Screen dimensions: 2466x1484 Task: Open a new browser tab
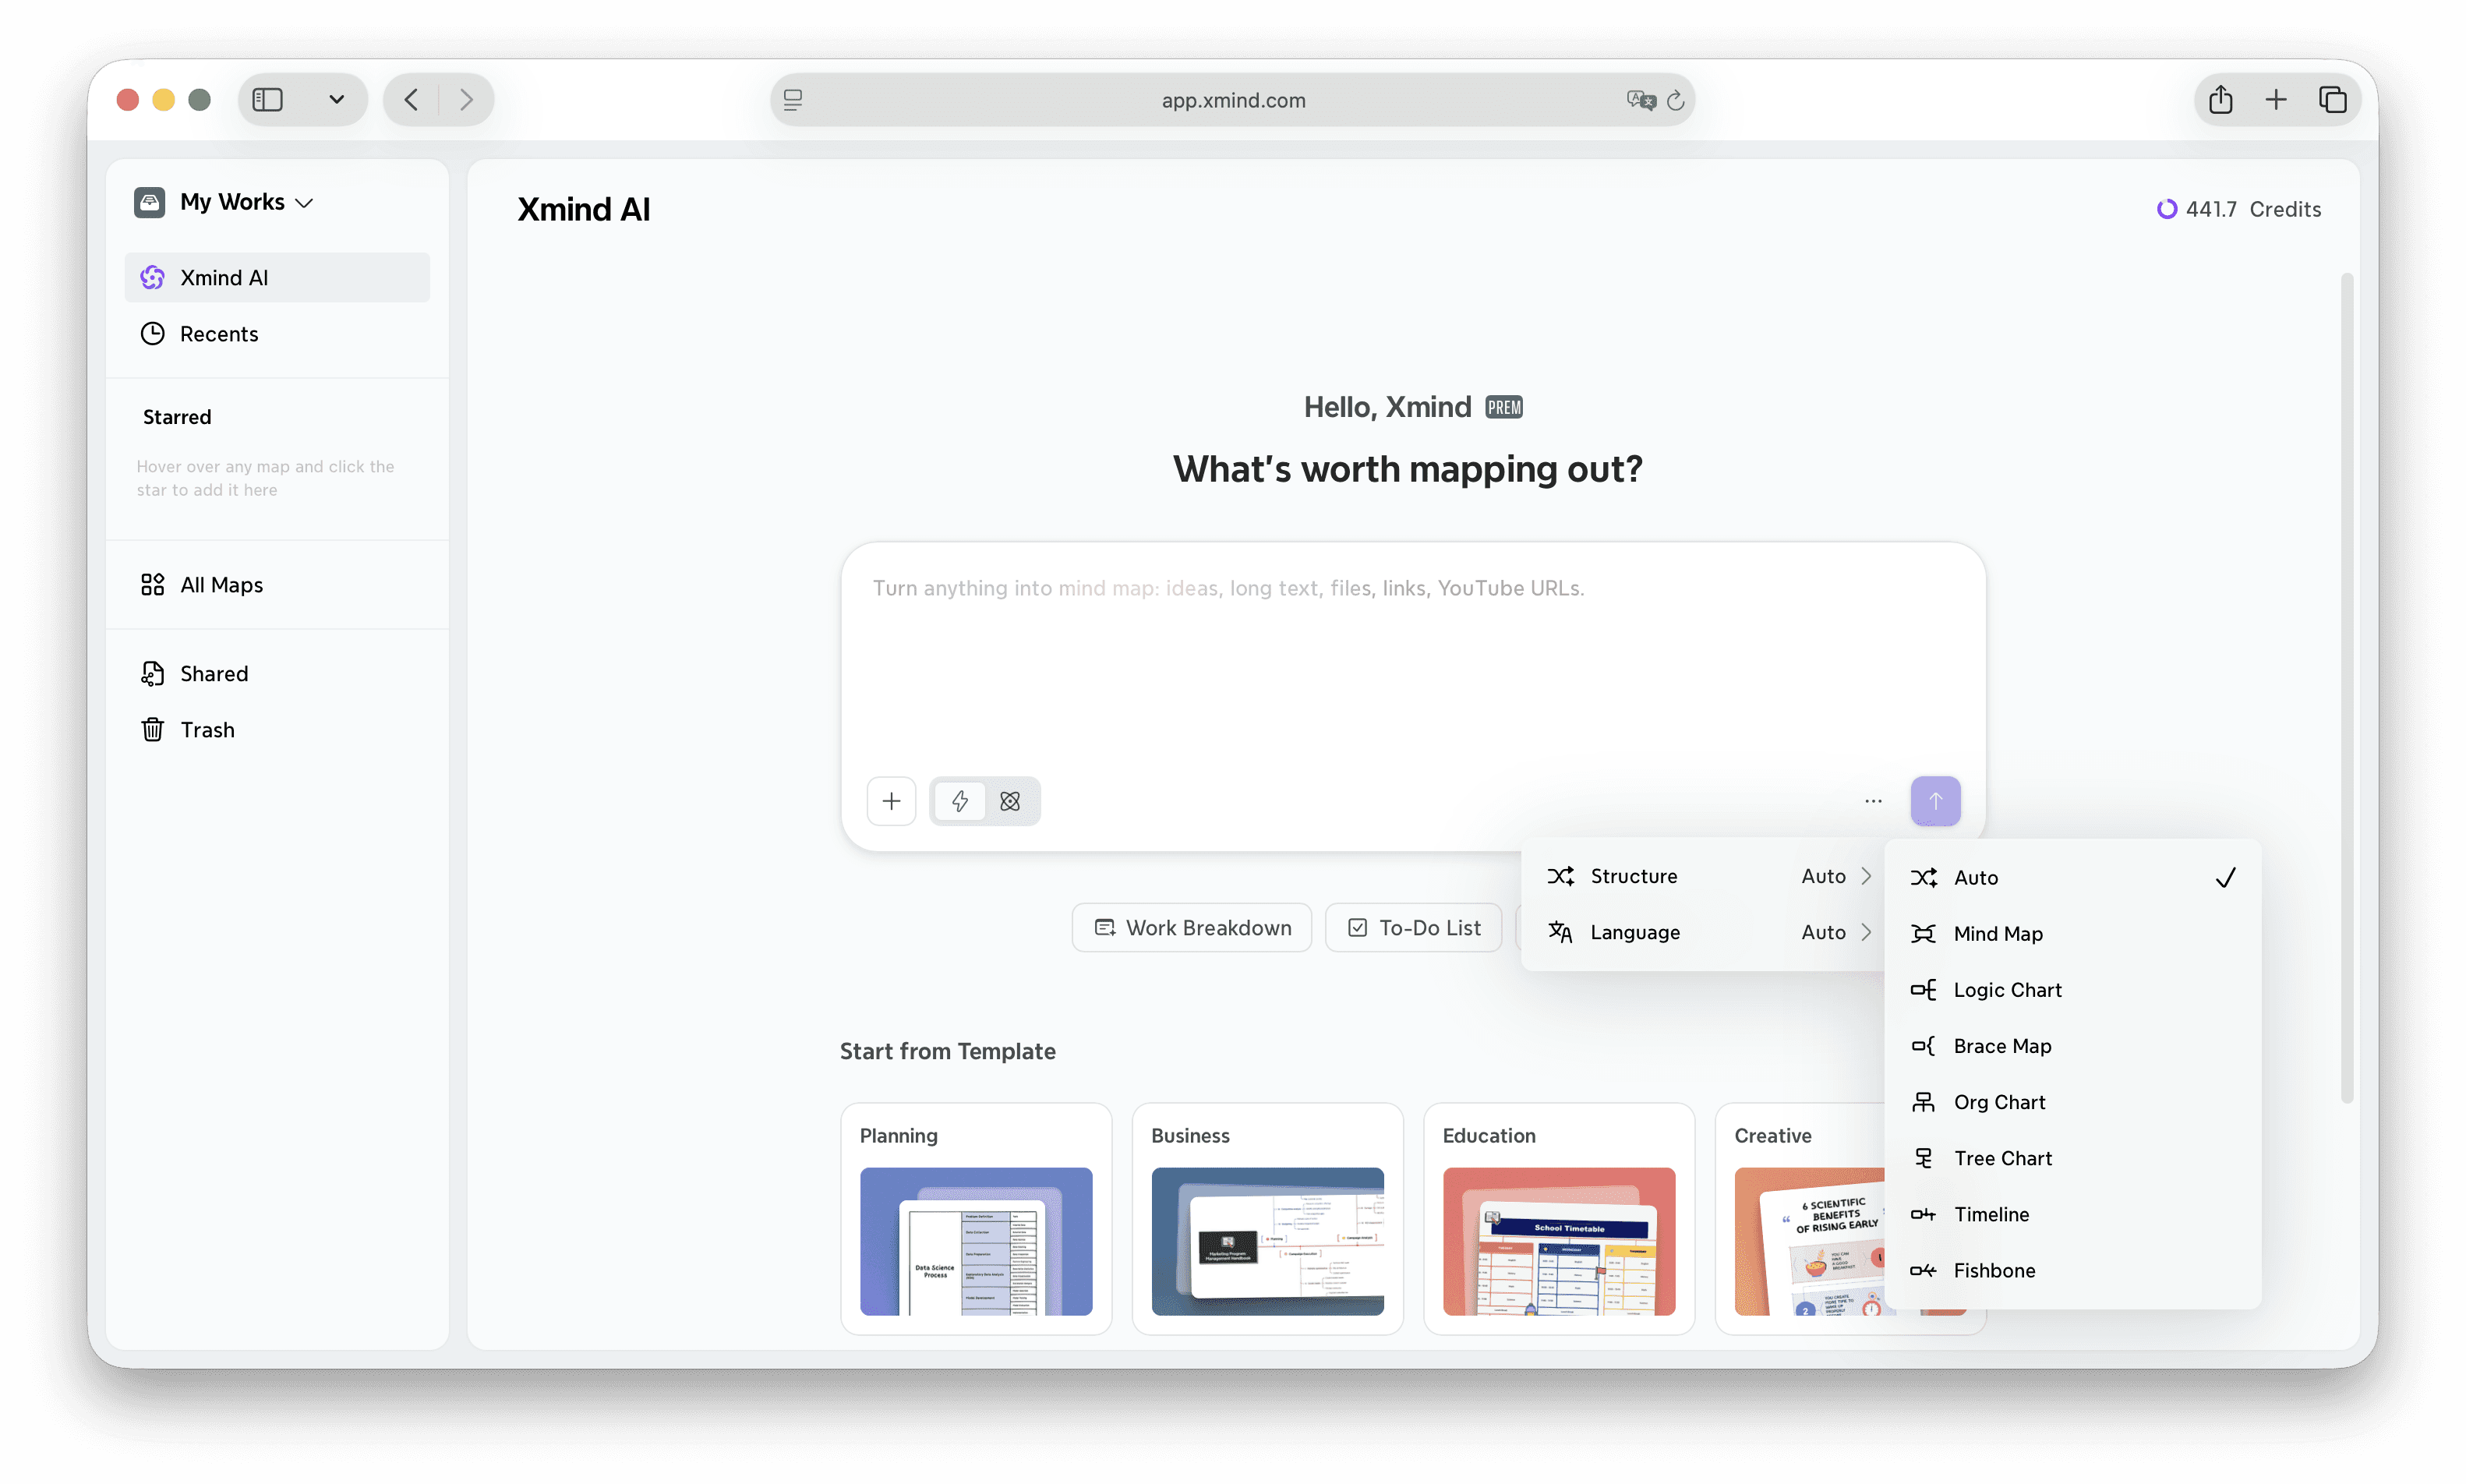pyautogui.click(x=2275, y=100)
